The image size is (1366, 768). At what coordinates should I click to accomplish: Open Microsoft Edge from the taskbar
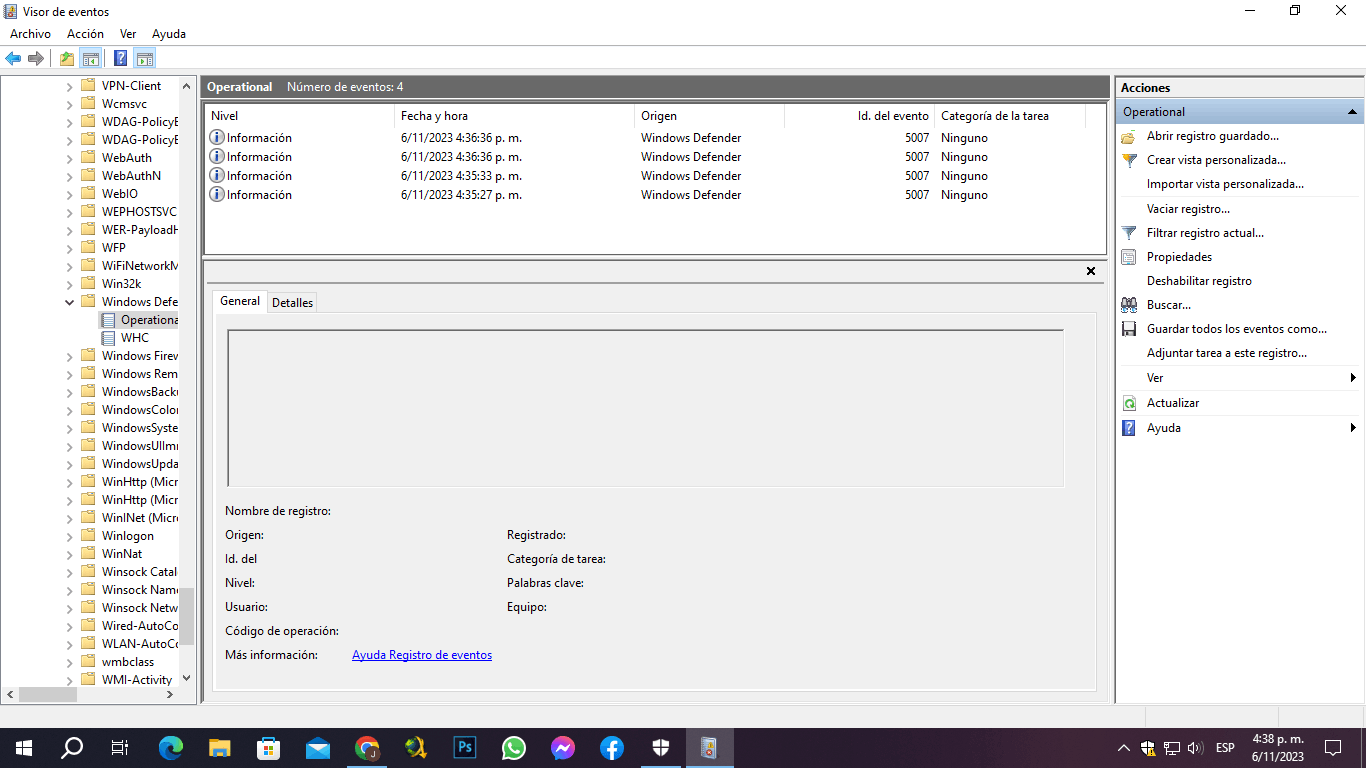coord(172,748)
